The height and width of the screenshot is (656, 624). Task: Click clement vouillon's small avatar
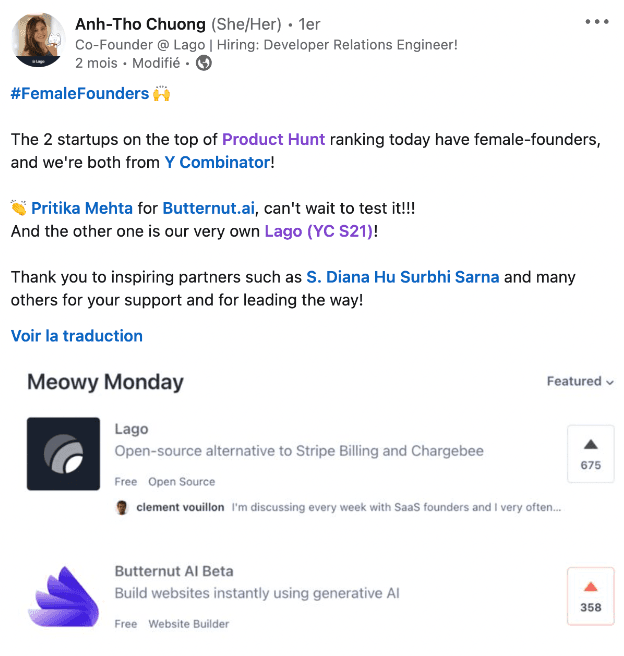pyautogui.click(x=122, y=507)
